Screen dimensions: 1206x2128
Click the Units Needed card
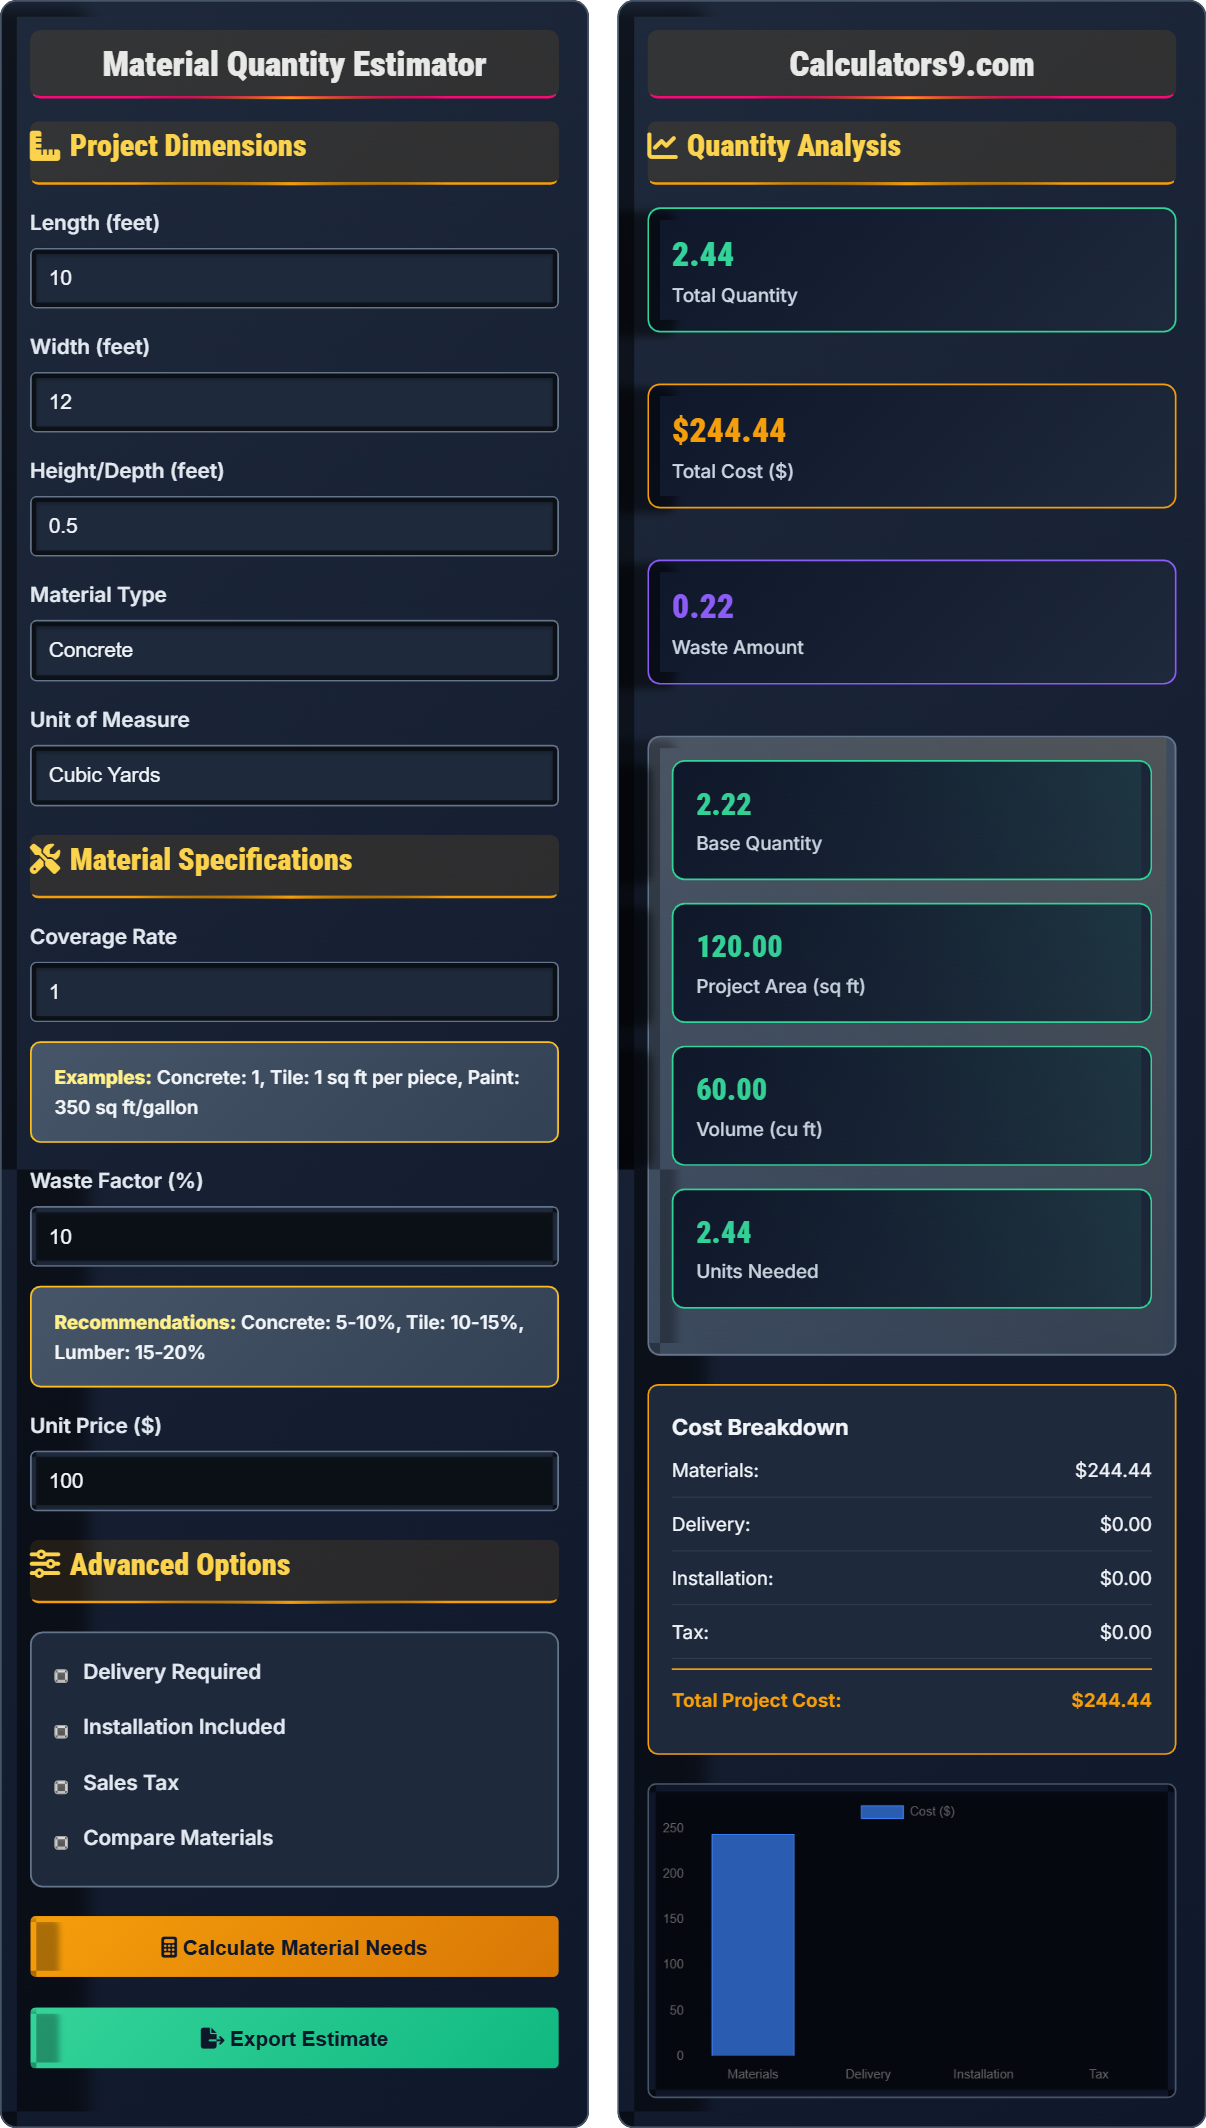point(912,1248)
